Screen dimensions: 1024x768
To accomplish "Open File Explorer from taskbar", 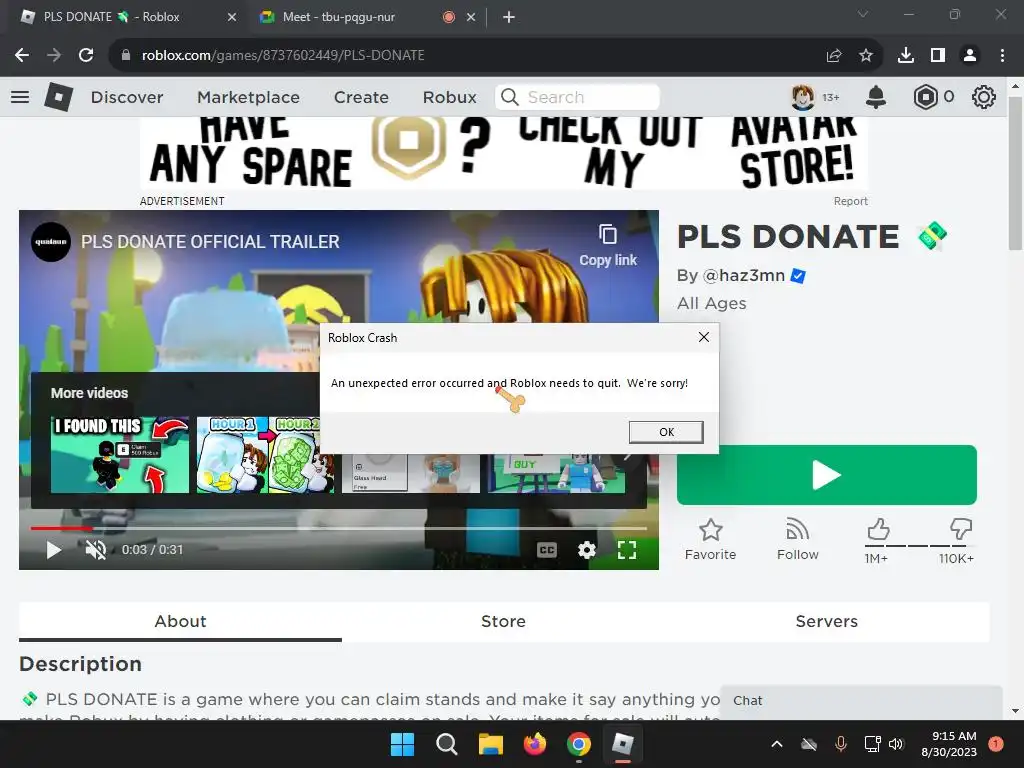I will (x=490, y=744).
